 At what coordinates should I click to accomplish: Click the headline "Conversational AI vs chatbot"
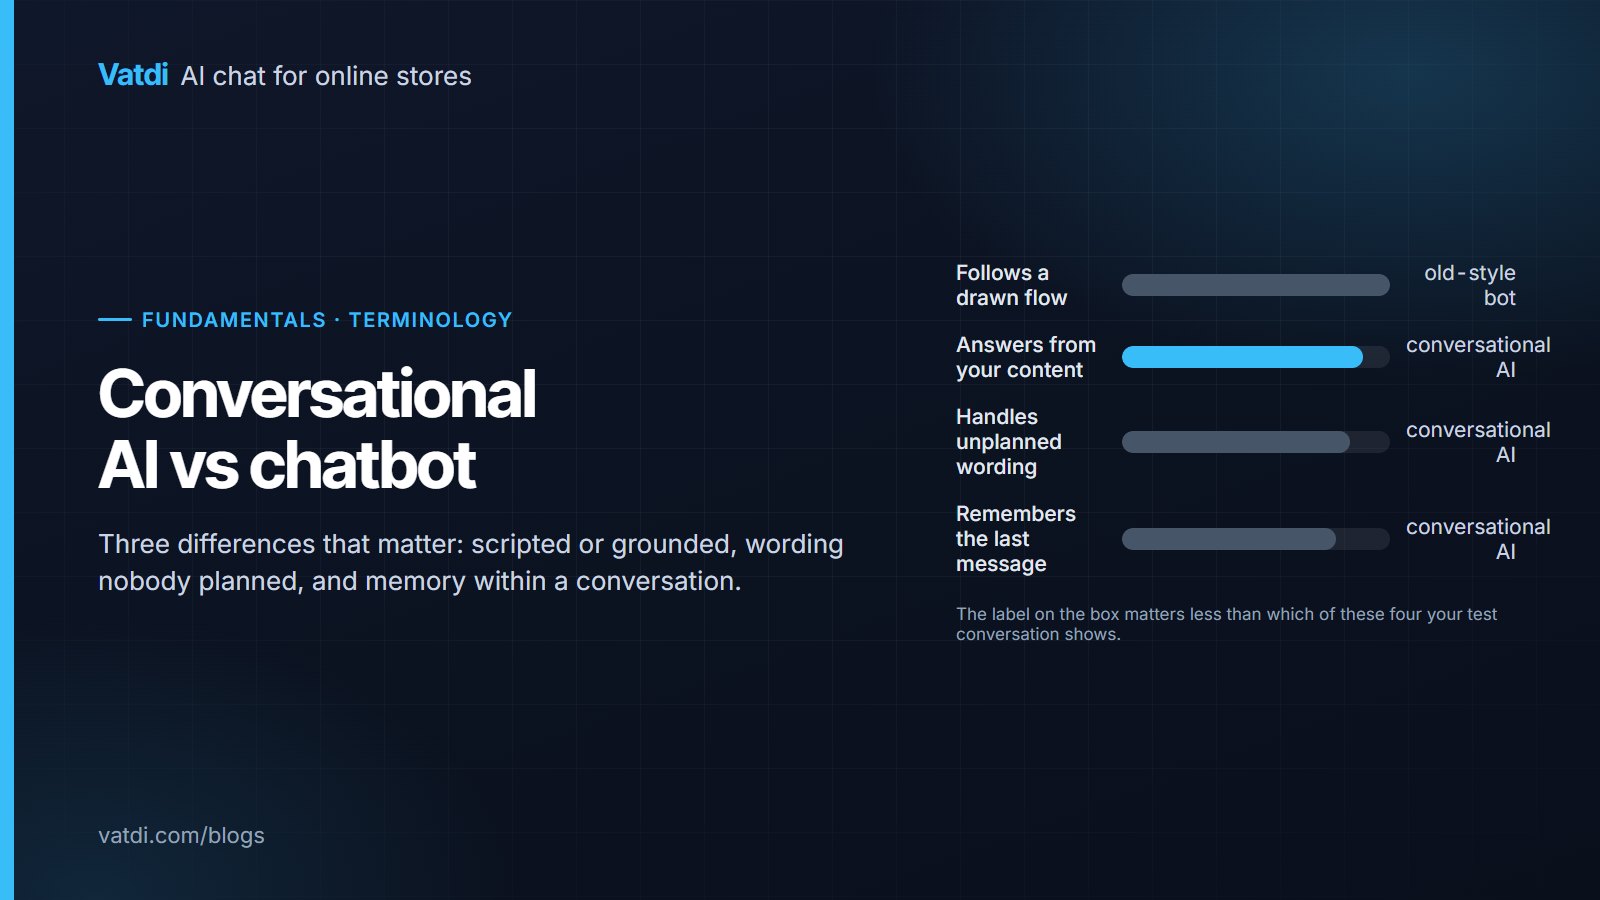tap(317, 429)
